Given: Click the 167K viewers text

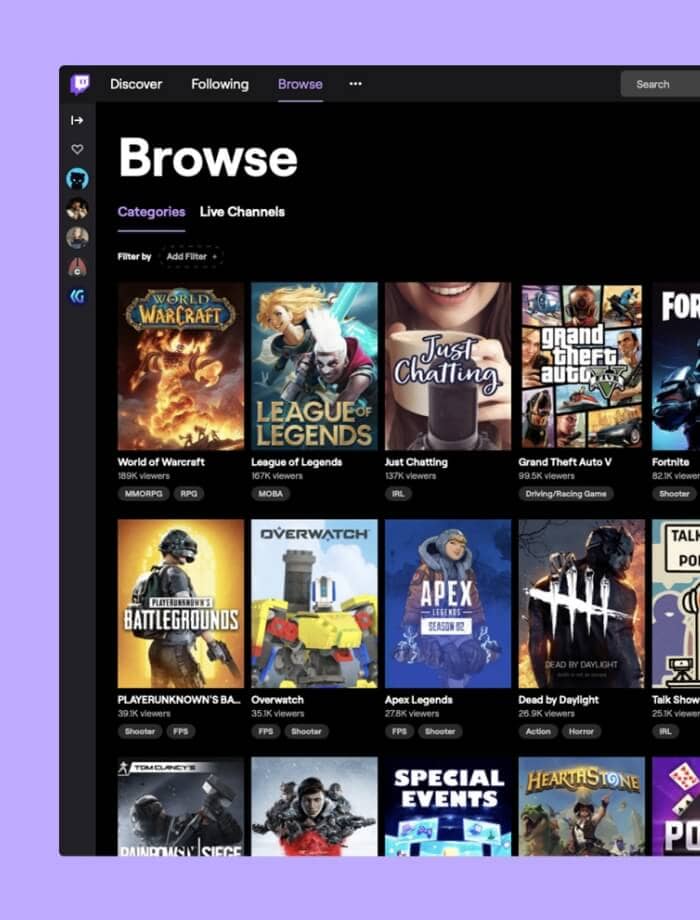Looking at the screenshot, I should (x=277, y=476).
